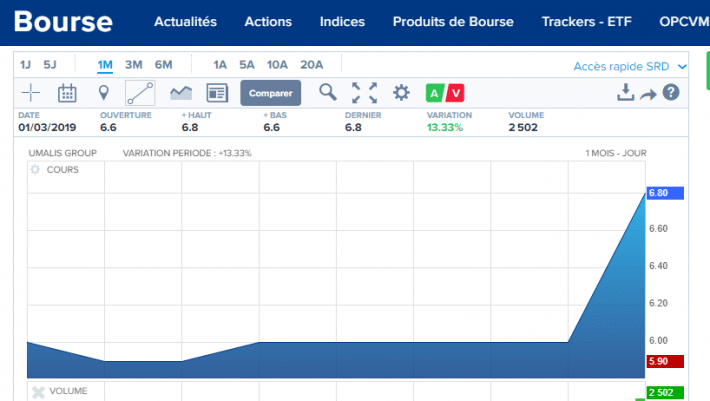Open the Actions menu
710x401 pixels.
coord(268,22)
